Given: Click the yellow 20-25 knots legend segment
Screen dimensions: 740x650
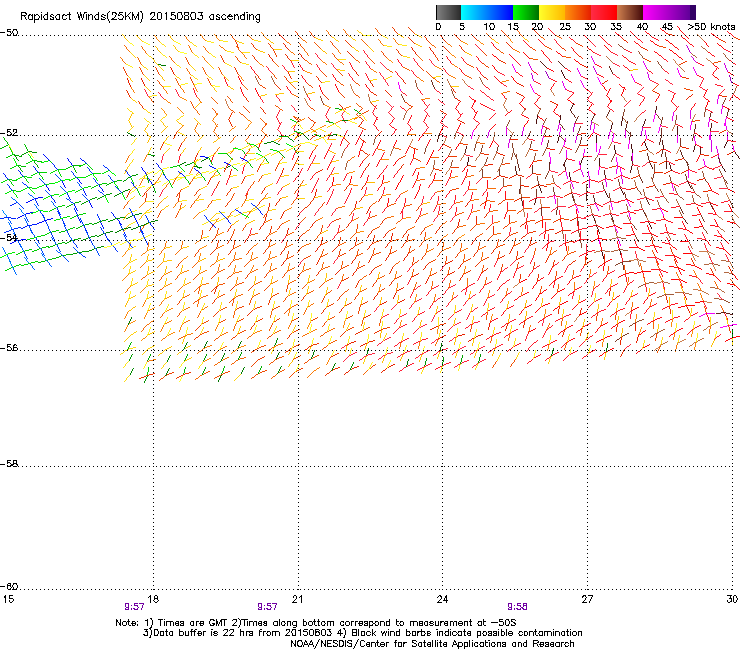Looking at the screenshot, I should tap(552, 12).
